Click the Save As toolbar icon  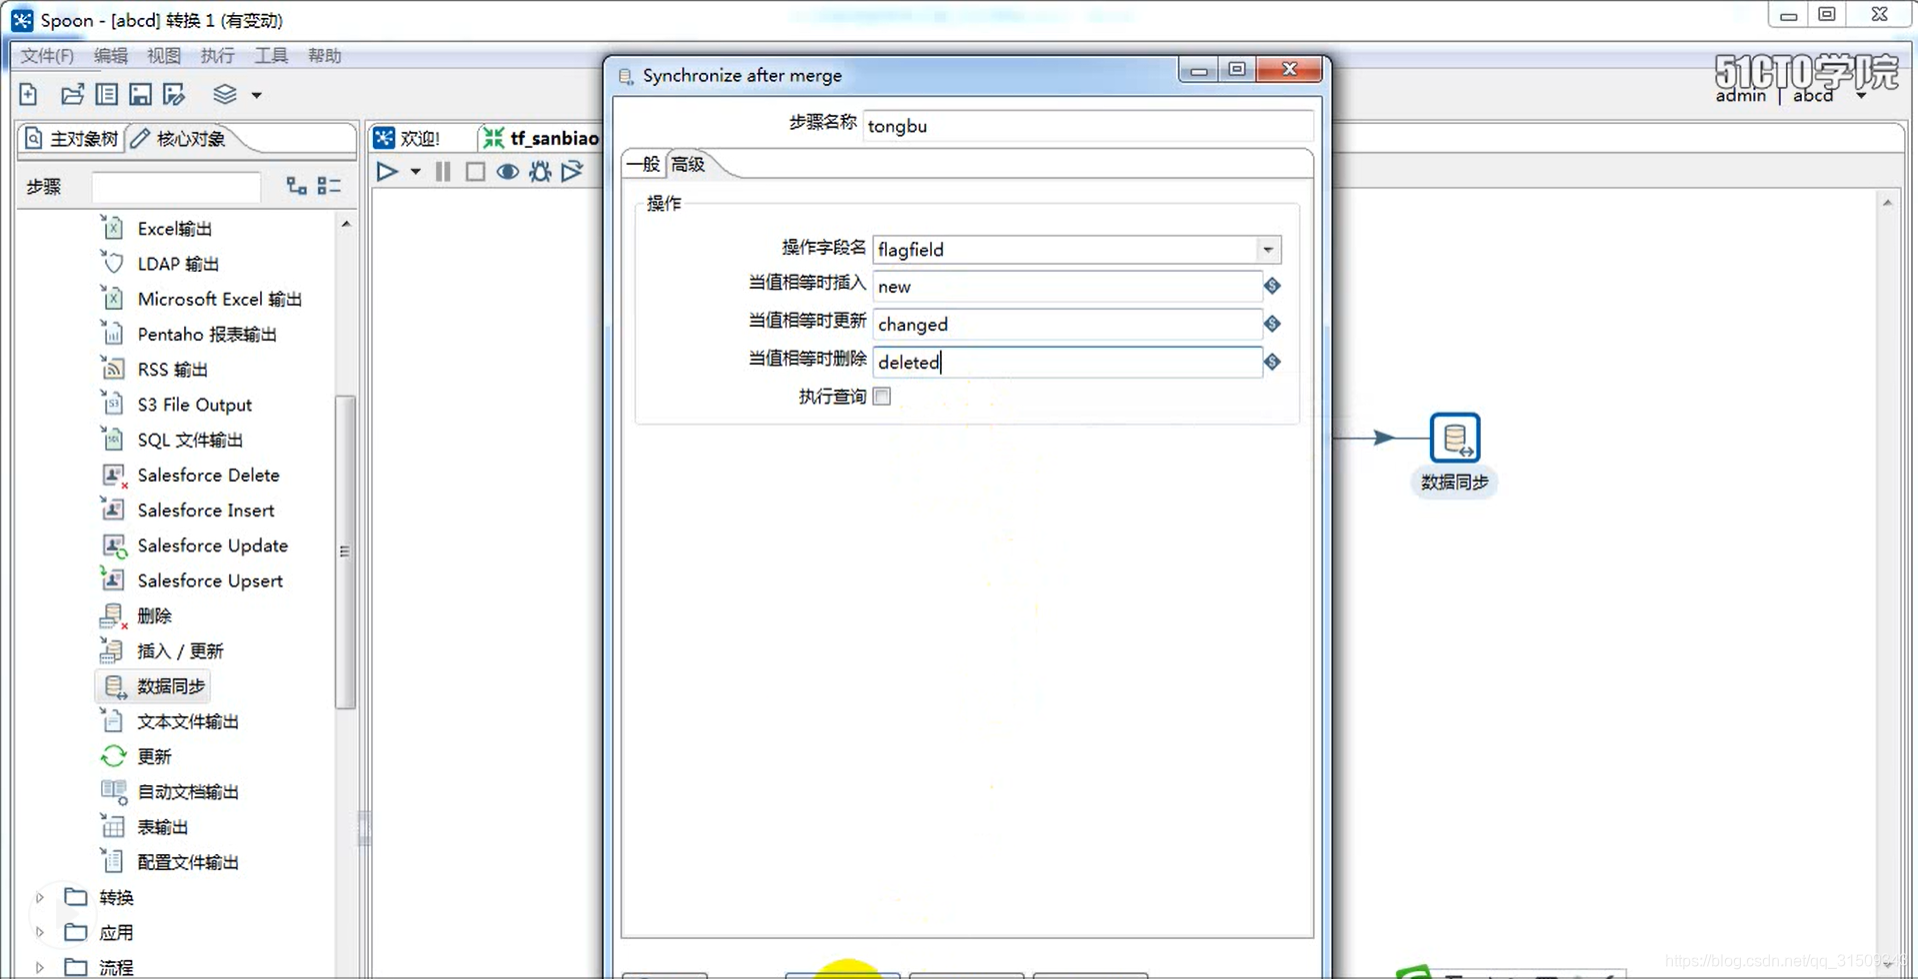(x=174, y=94)
